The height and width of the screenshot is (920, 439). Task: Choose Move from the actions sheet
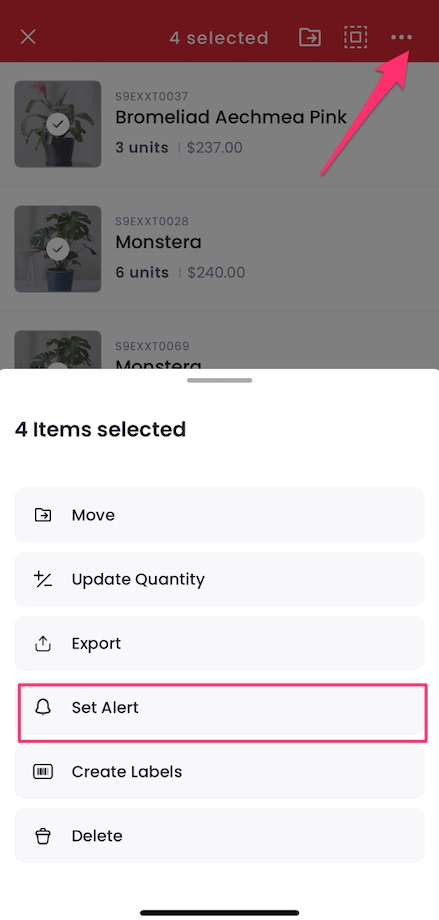click(220, 515)
